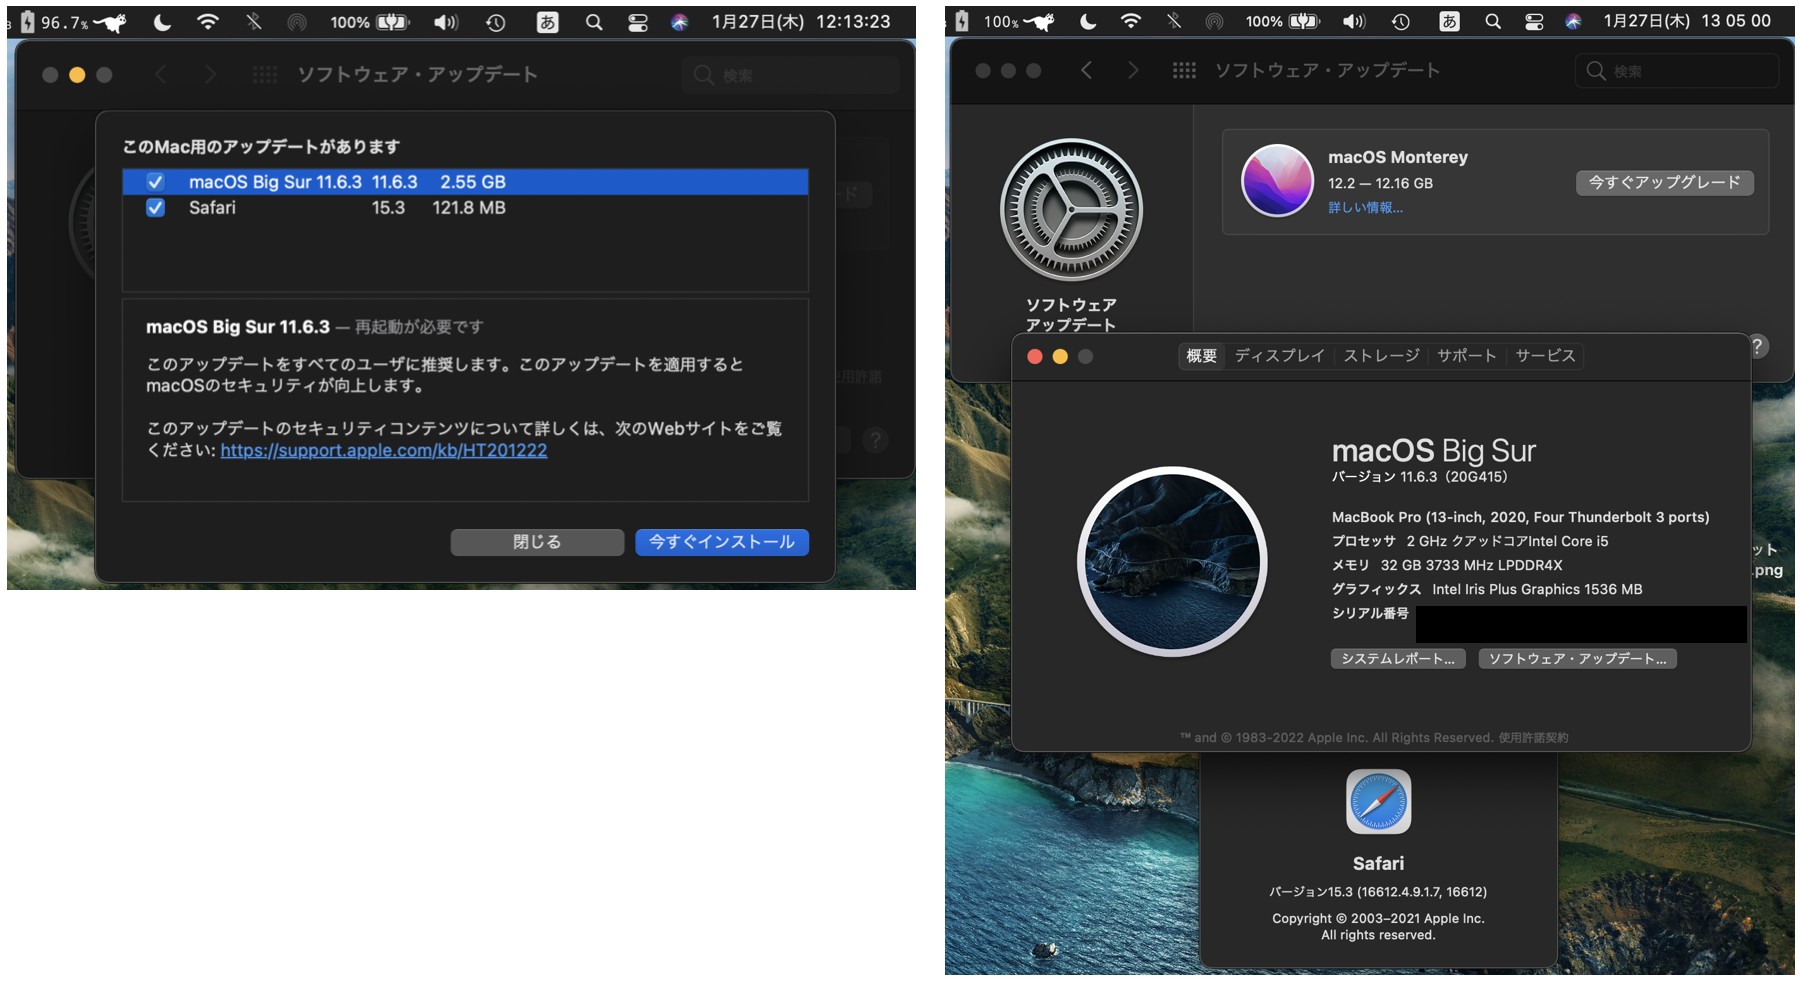The image size is (1800, 982).
Task: Show all preferences grid icon in right window
Action: coord(1184,70)
